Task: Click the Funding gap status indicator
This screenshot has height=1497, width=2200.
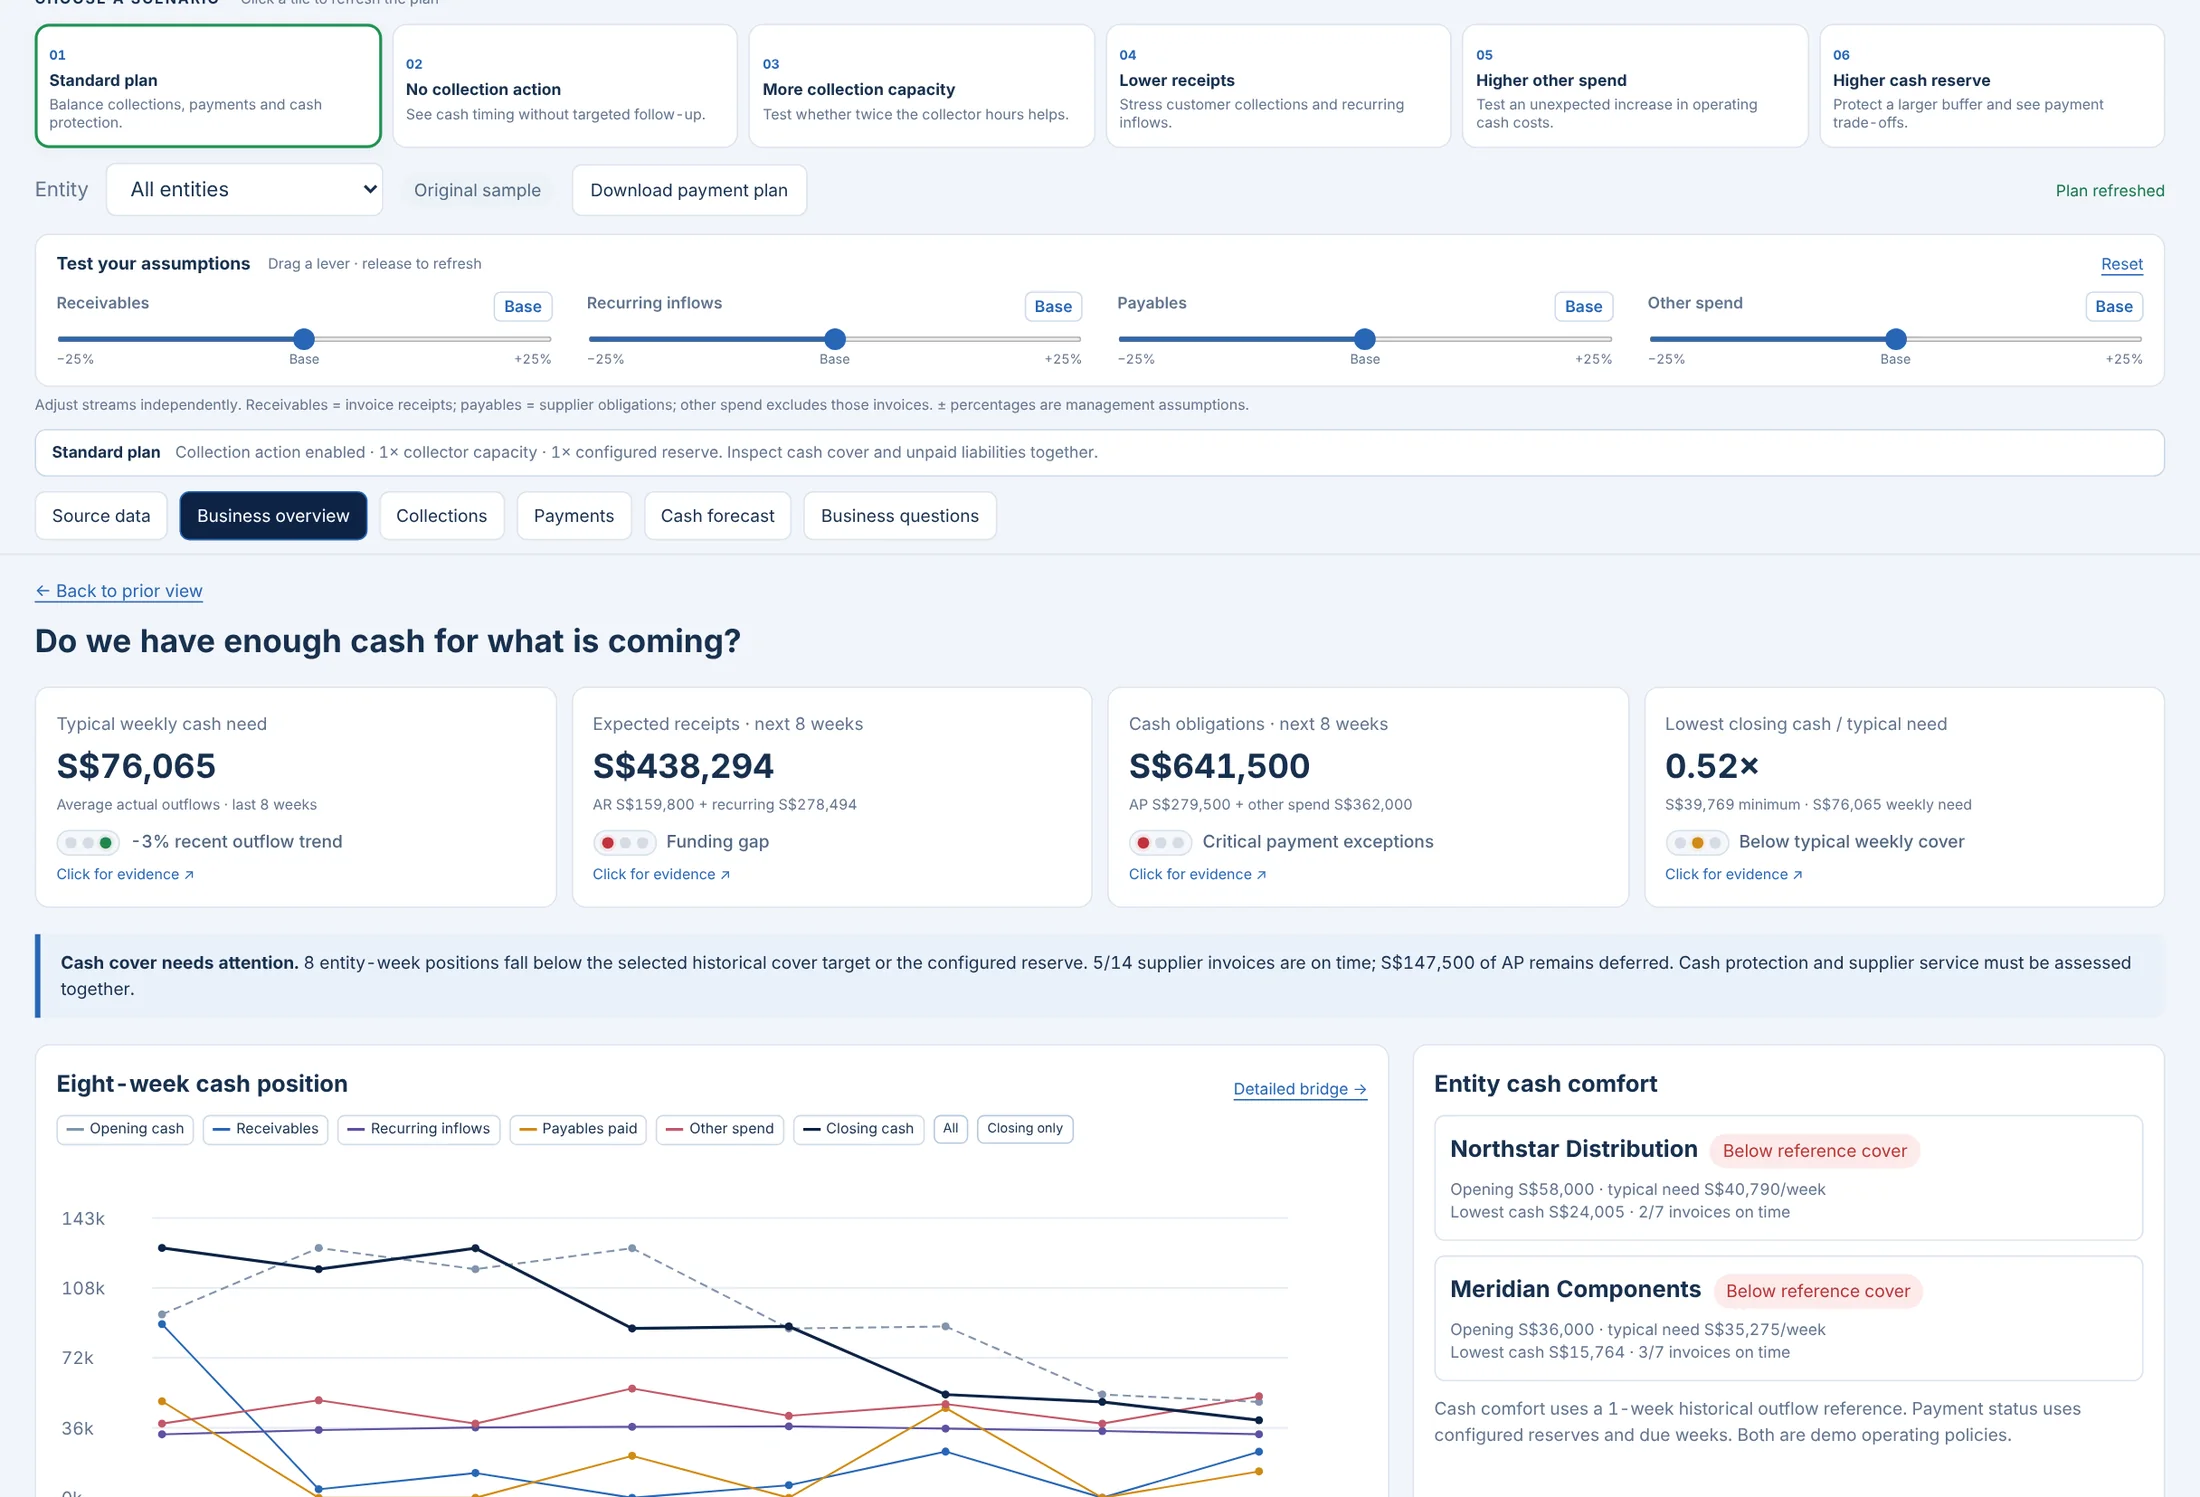Action: (624, 843)
